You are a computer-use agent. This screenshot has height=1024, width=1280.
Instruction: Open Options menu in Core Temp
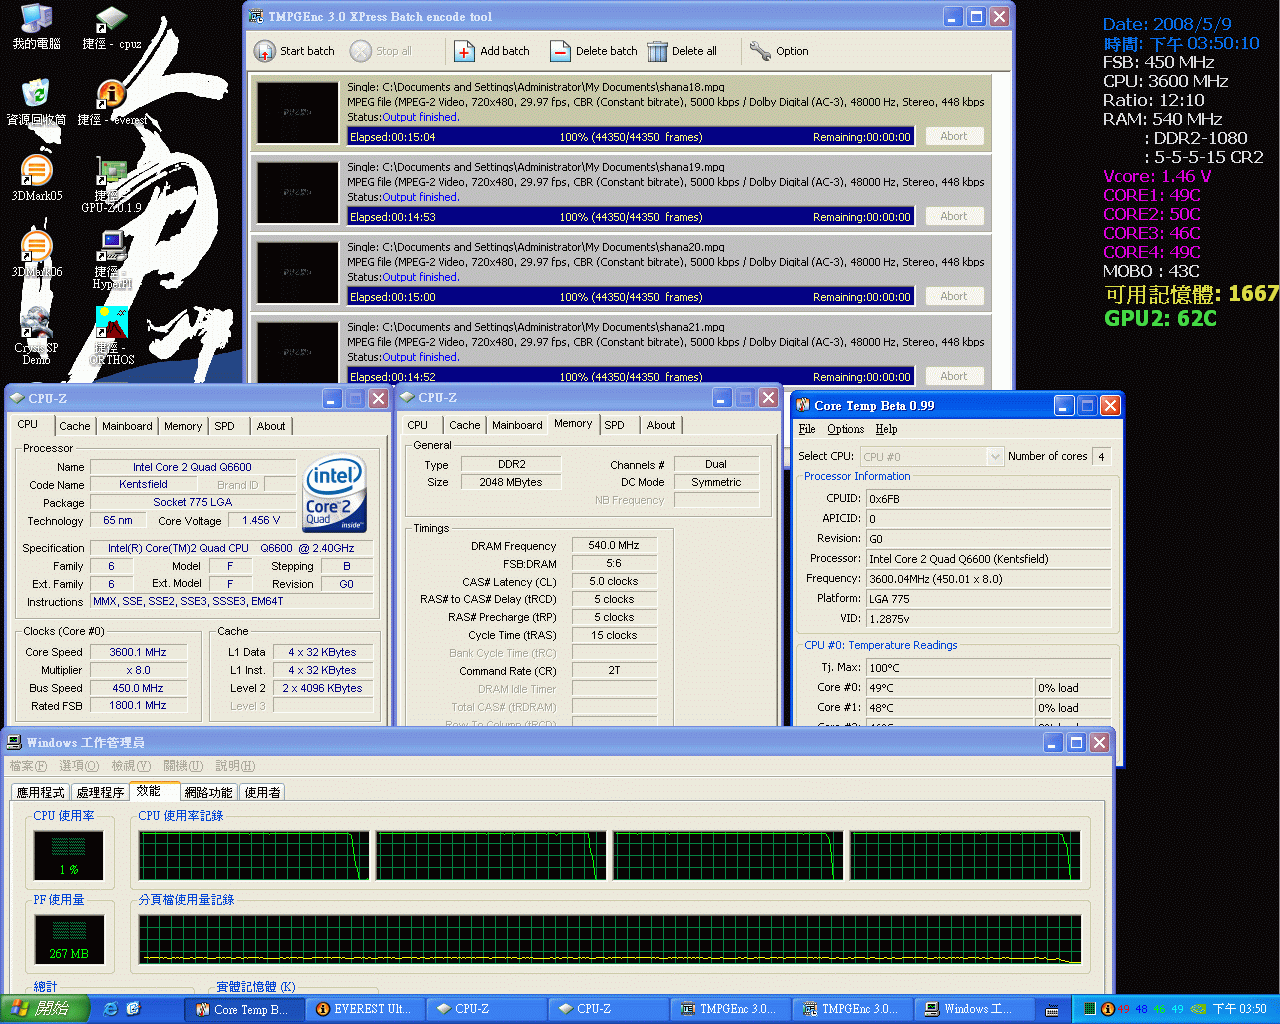pyautogui.click(x=845, y=429)
